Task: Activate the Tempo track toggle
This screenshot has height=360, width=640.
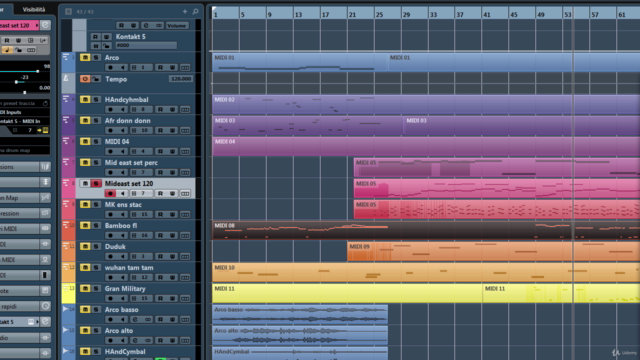Action: click(x=85, y=79)
